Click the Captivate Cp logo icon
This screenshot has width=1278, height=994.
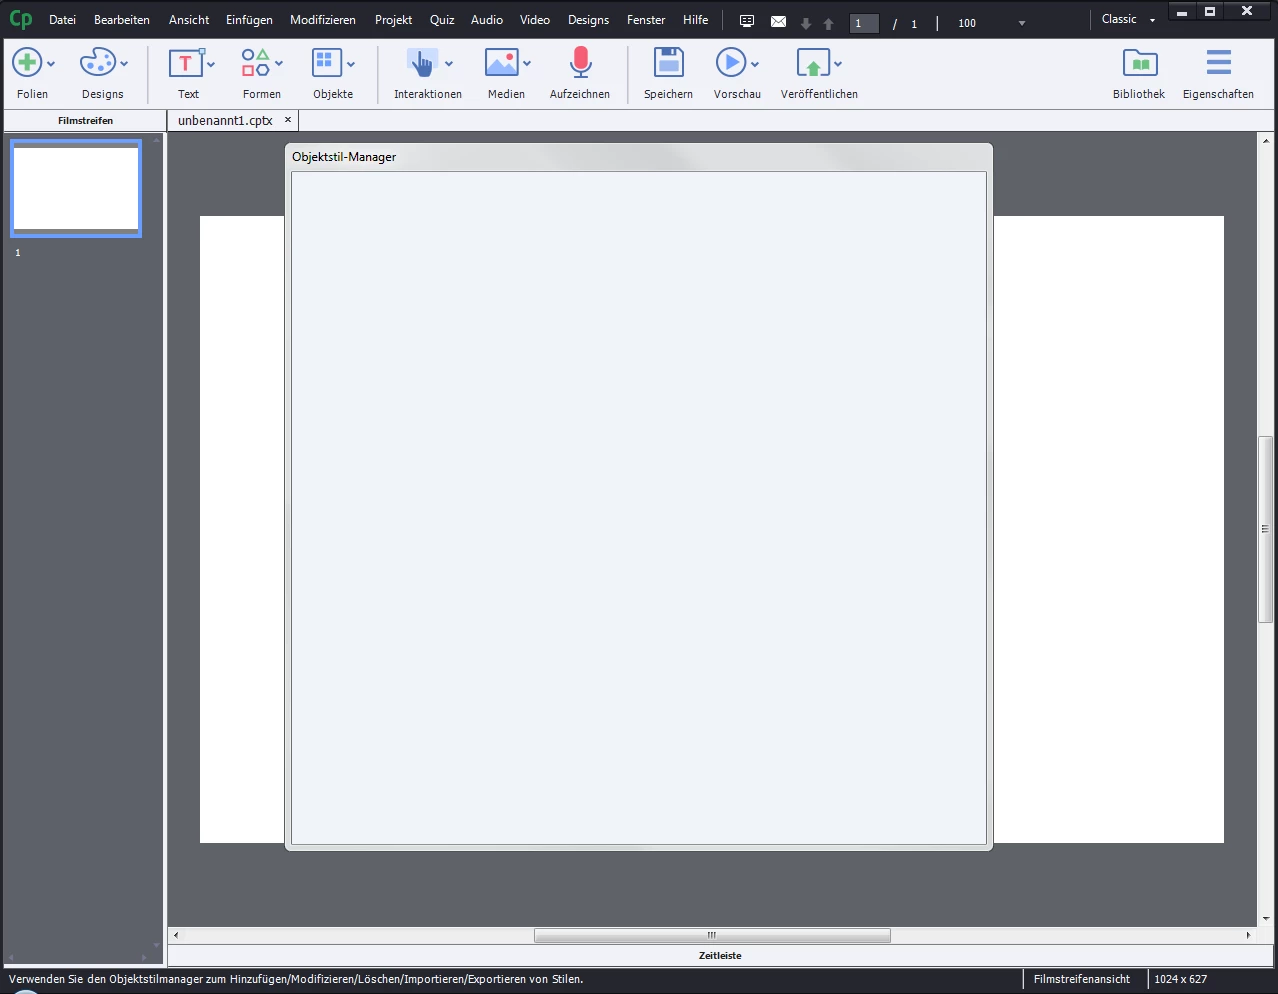tap(20, 19)
